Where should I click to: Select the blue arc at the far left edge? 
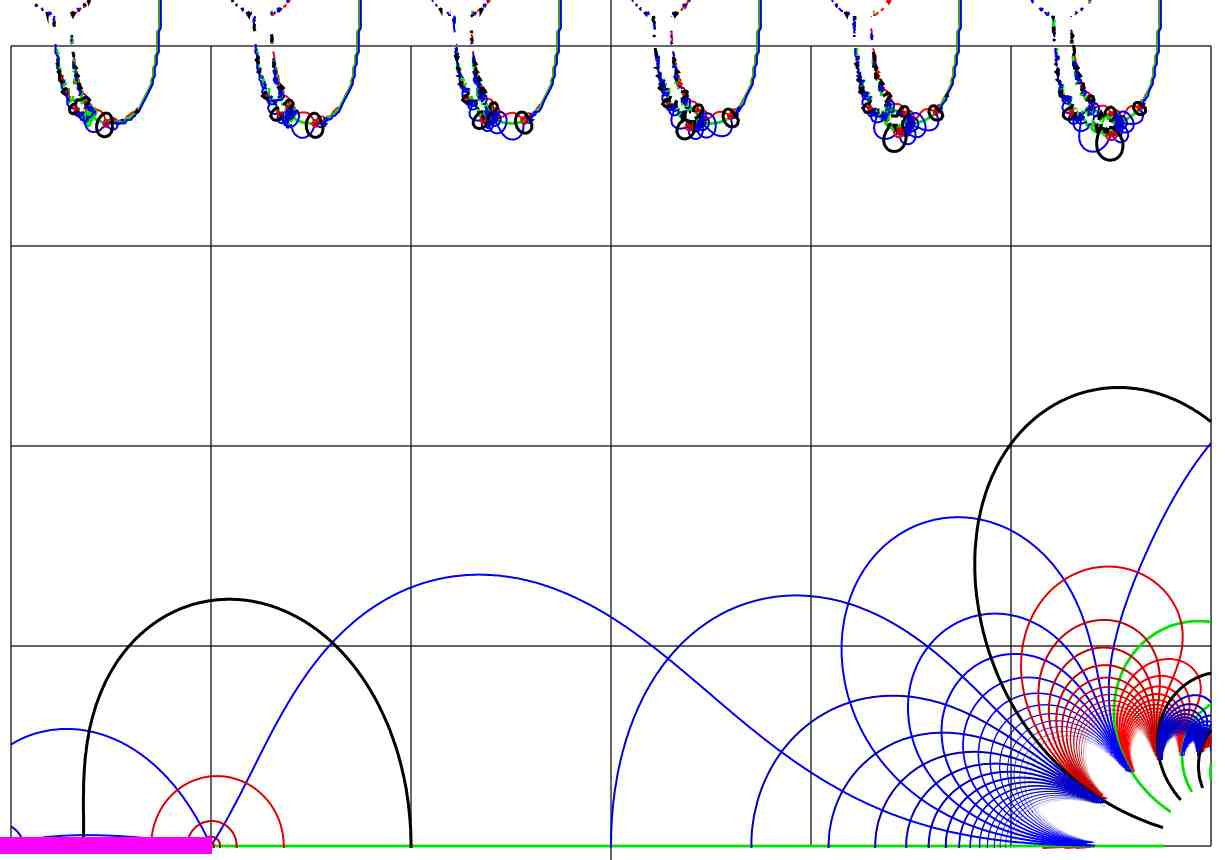(x=66, y=729)
